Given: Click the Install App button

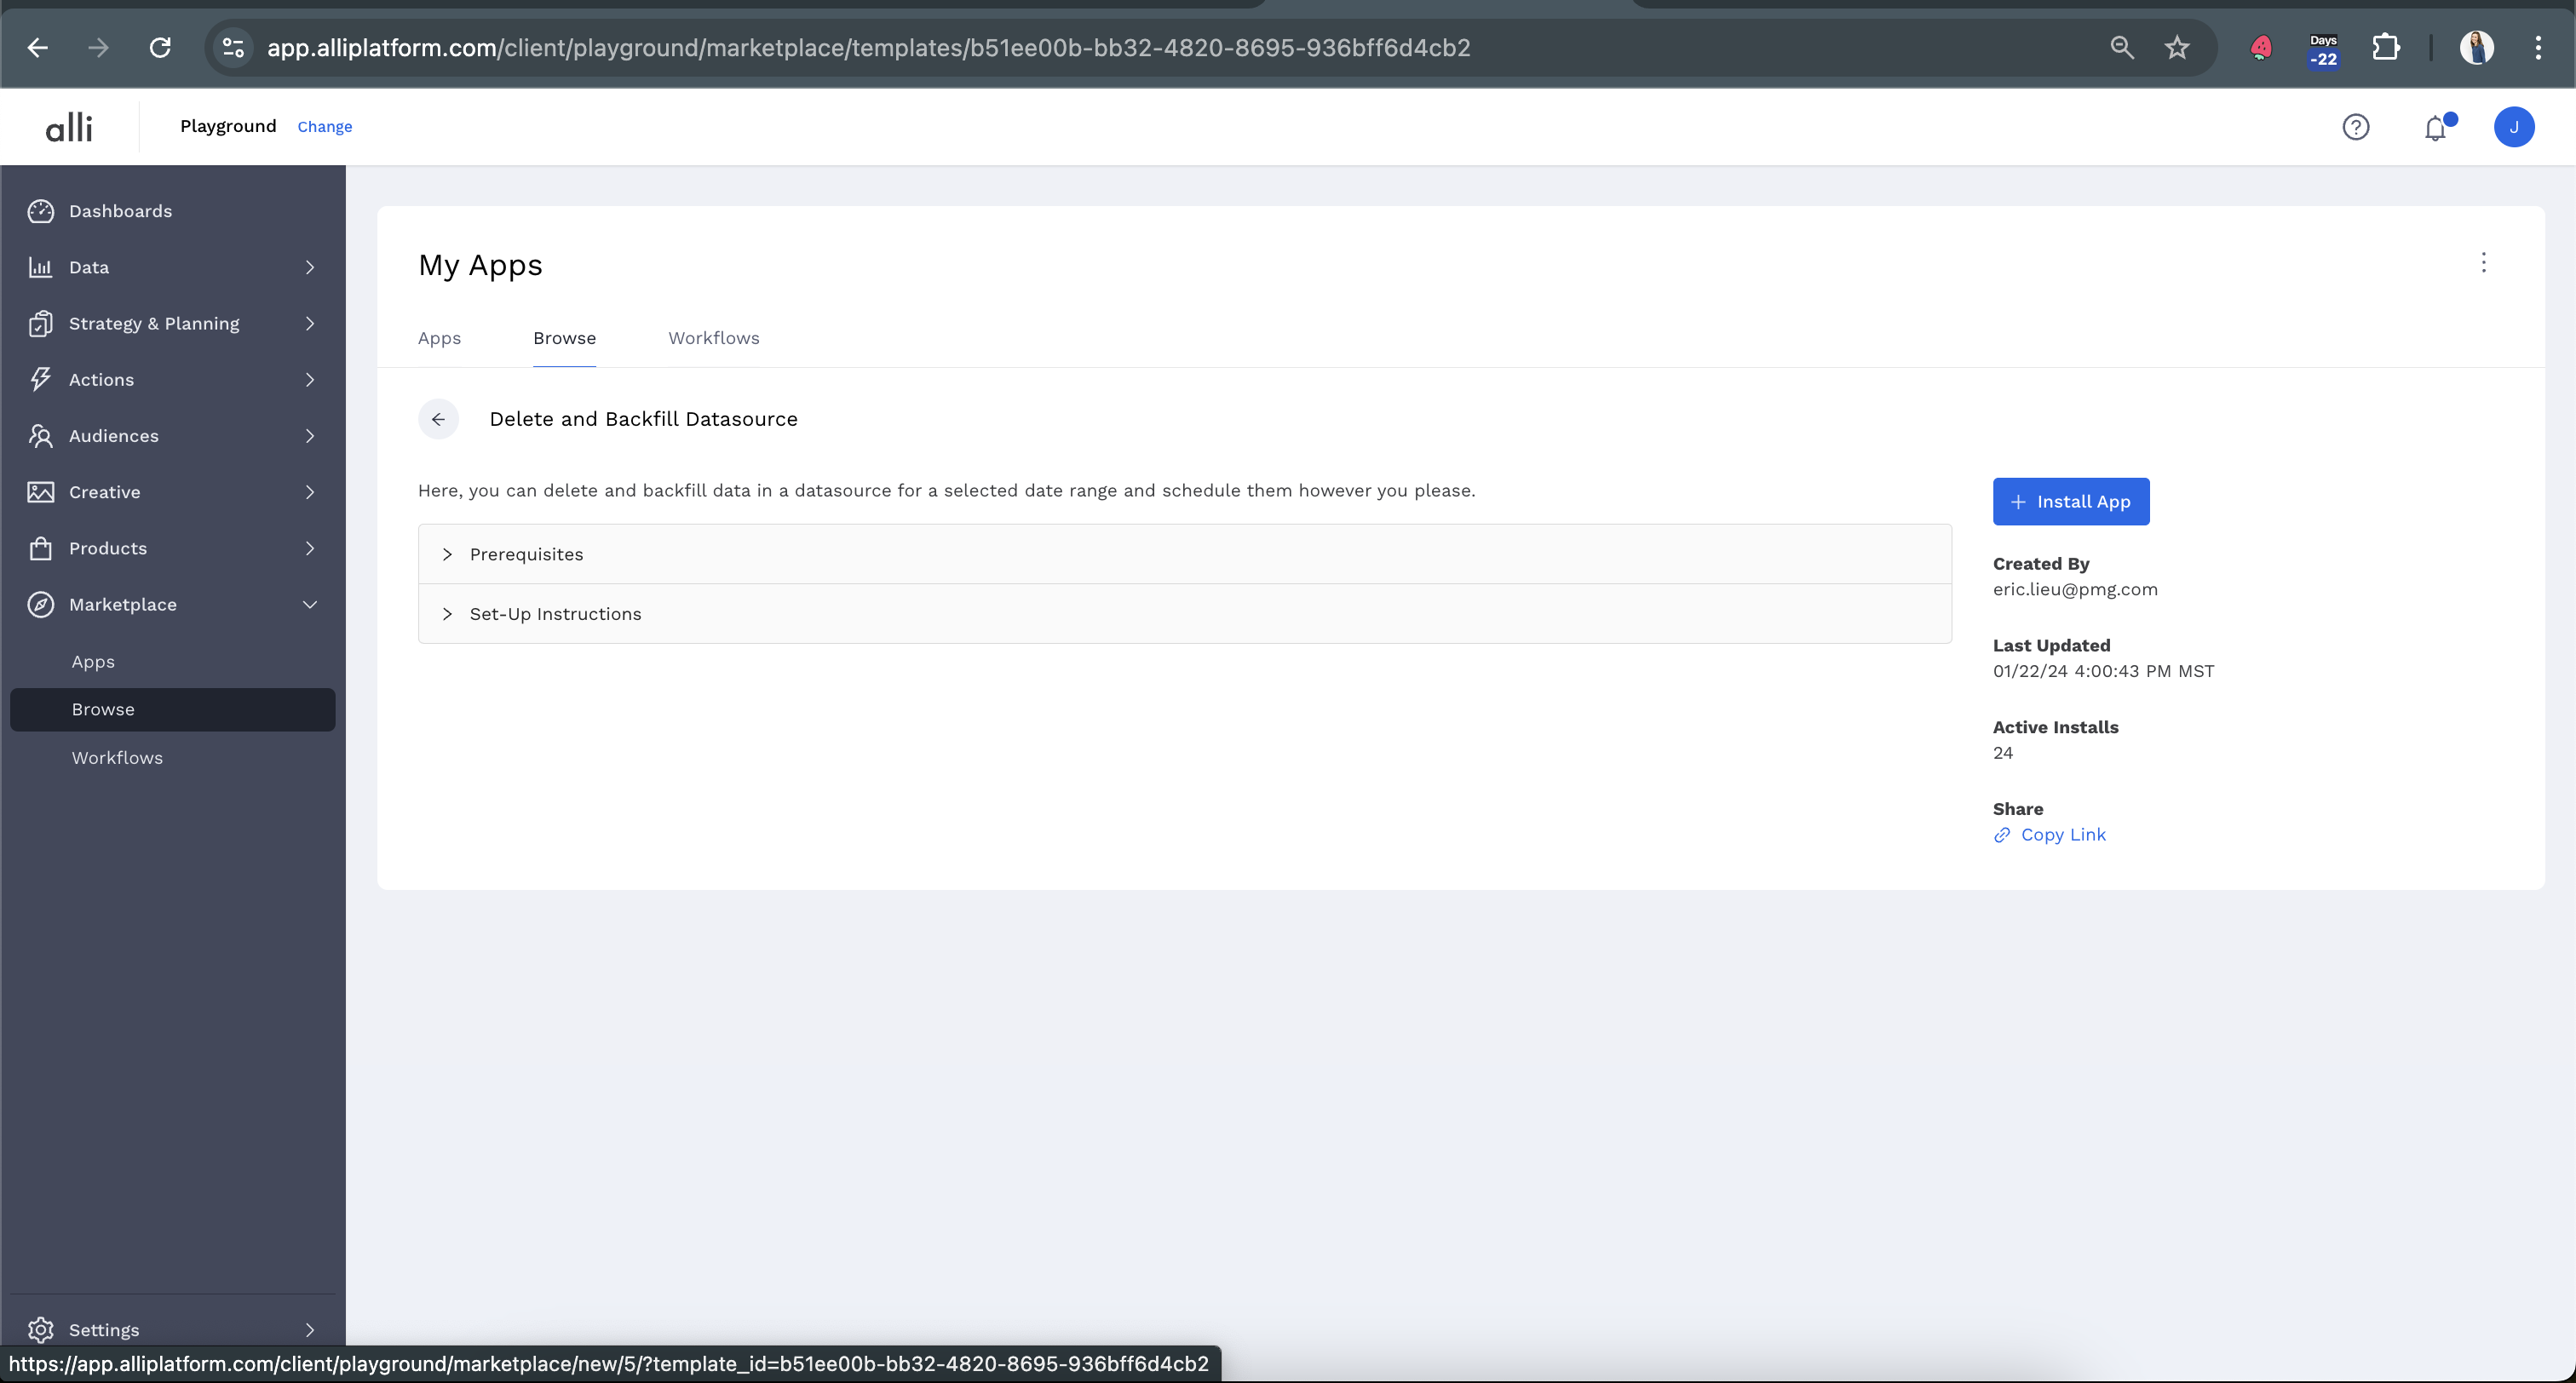Looking at the screenshot, I should pos(2070,502).
